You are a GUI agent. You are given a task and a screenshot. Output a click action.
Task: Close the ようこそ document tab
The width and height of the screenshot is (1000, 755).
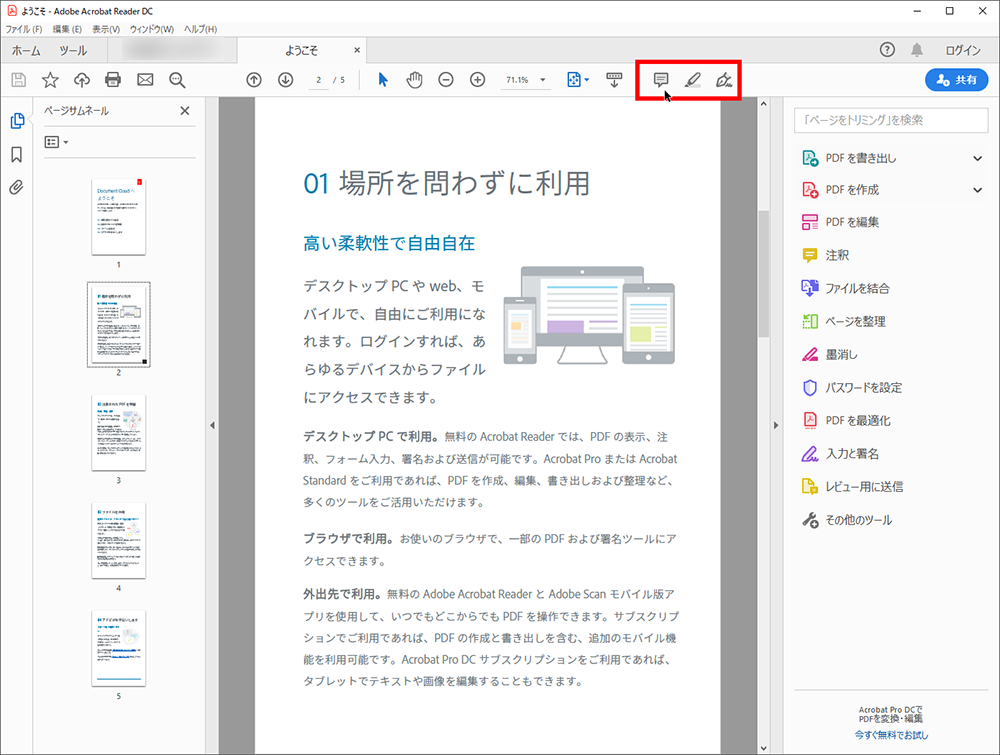pos(357,50)
